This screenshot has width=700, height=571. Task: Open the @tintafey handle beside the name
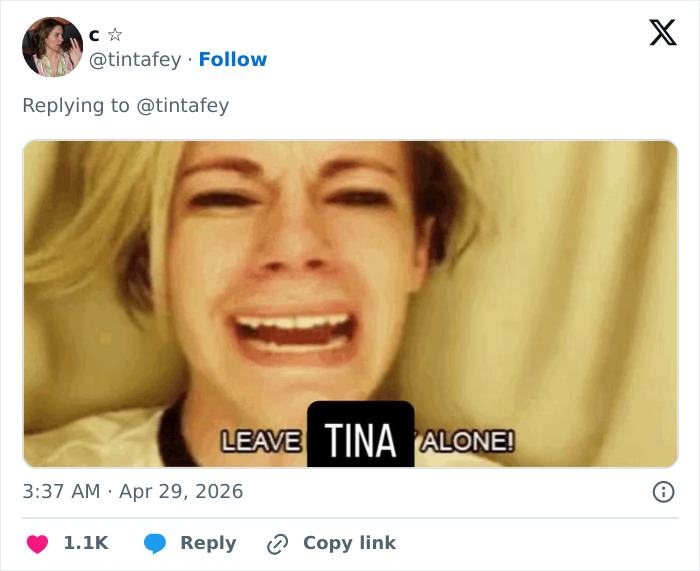(136, 60)
